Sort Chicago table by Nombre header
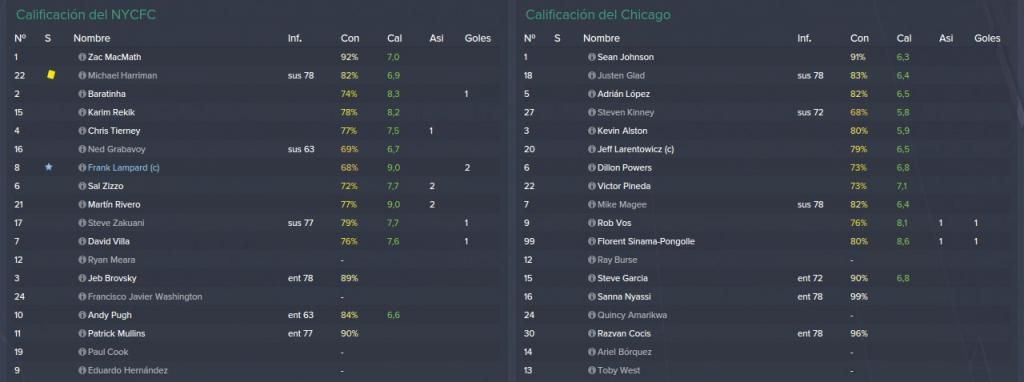The image size is (1024, 382). [601, 39]
